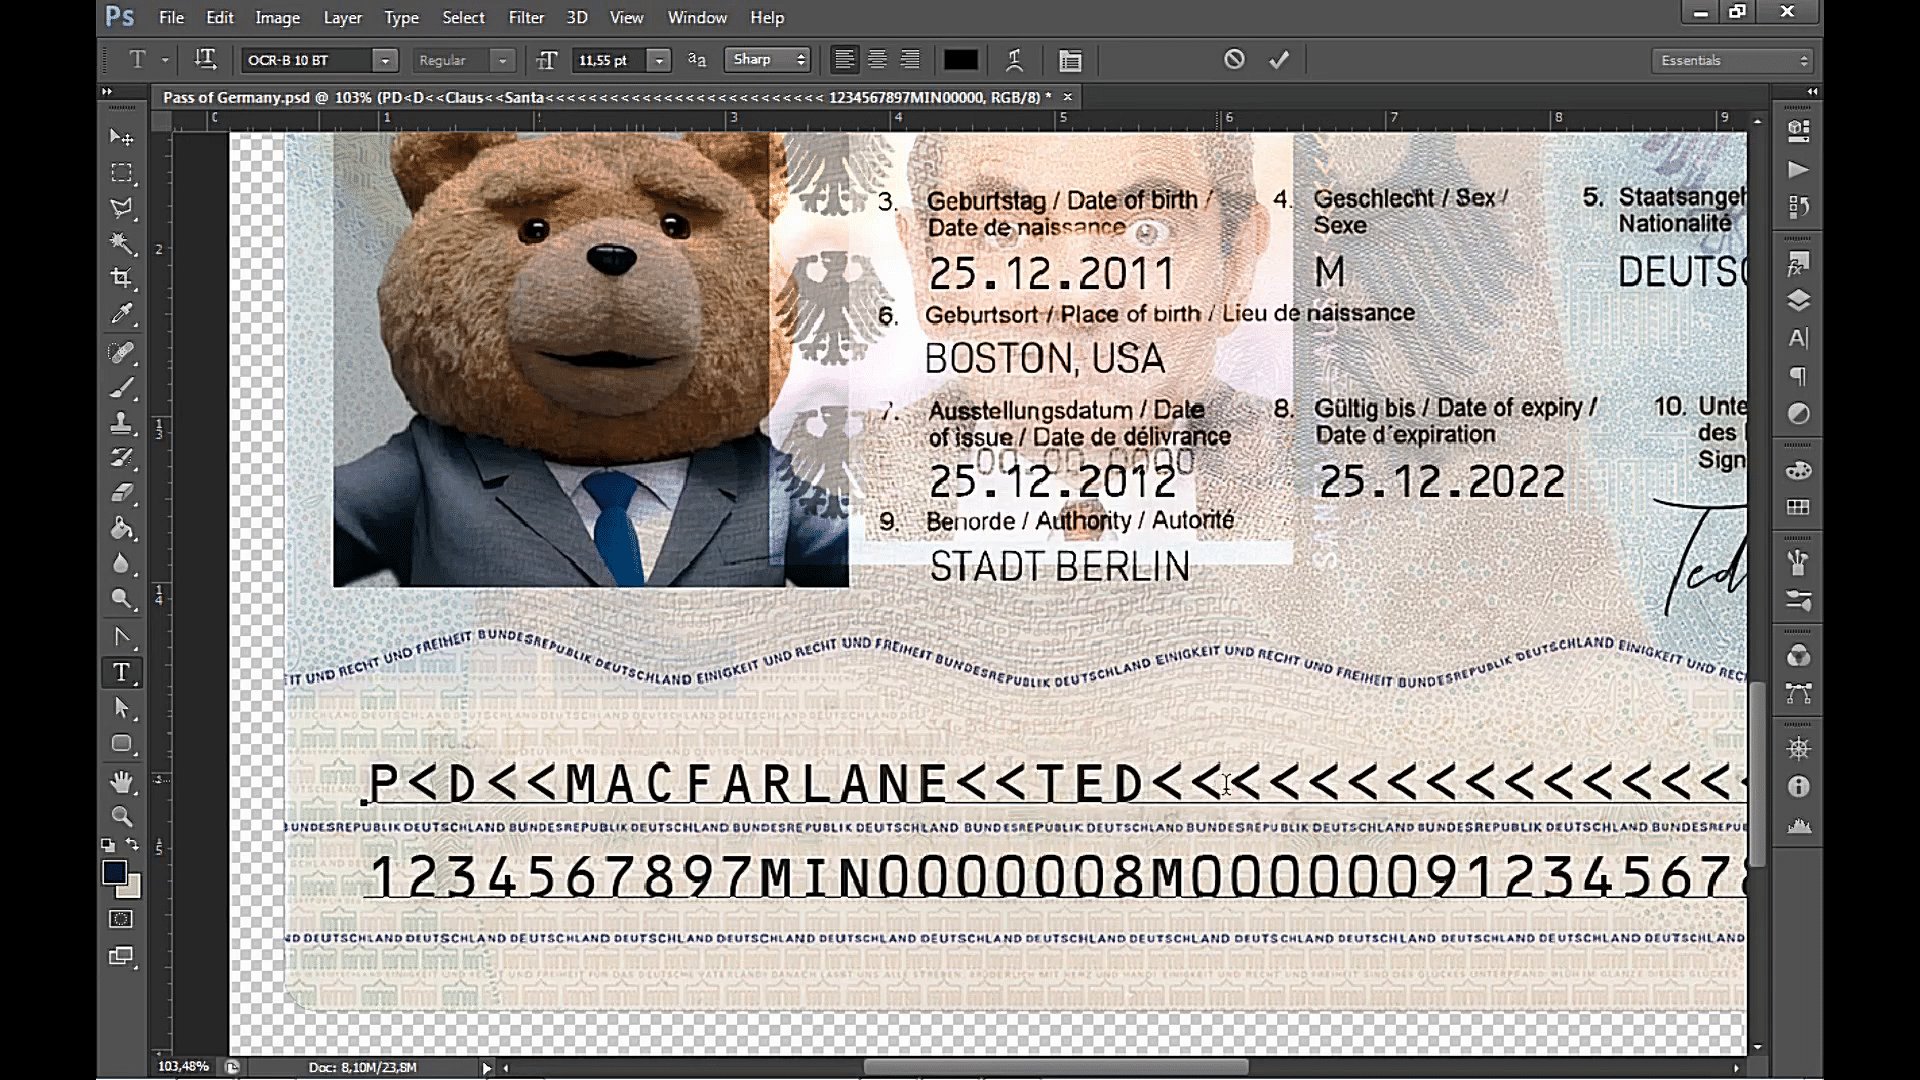Select the Brush tool
The width and height of the screenshot is (1920, 1080).
[121, 388]
